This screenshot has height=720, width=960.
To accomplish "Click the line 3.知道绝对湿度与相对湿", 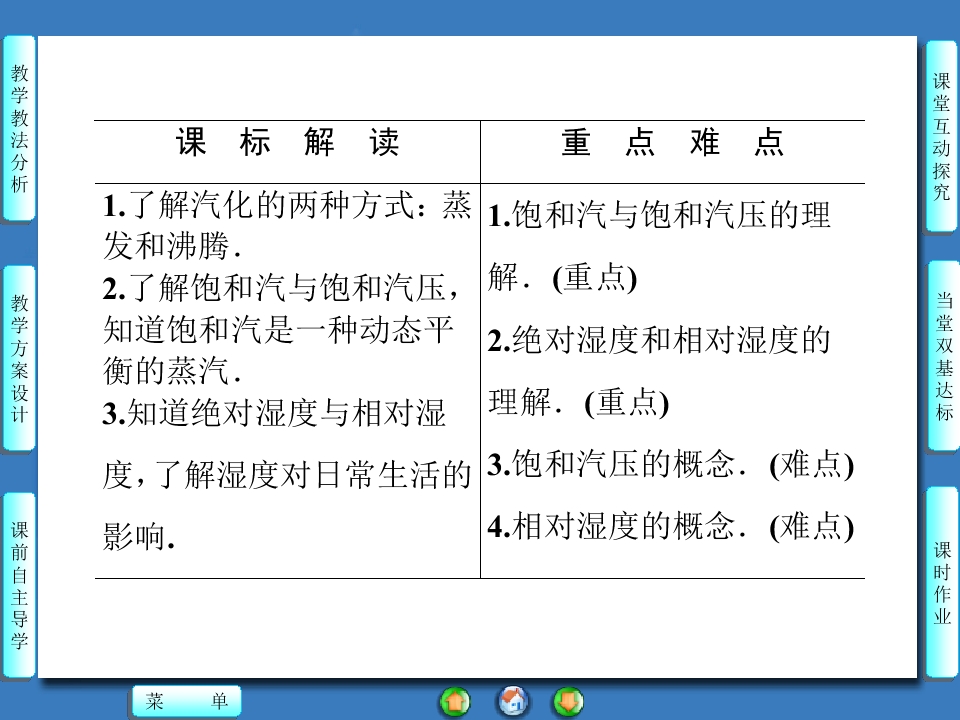I will coord(274,414).
